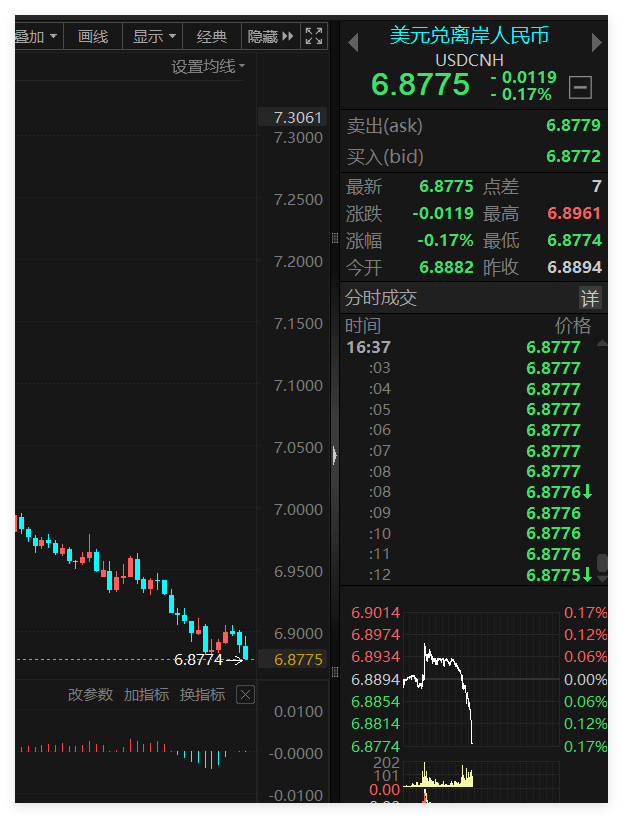Click 换指标 to change the indicator
Screen dimensions: 623x818
[202, 695]
